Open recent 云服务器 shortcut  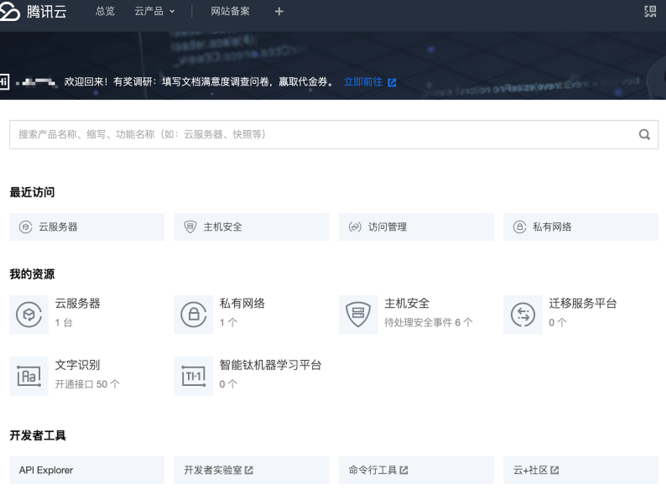click(x=87, y=227)
